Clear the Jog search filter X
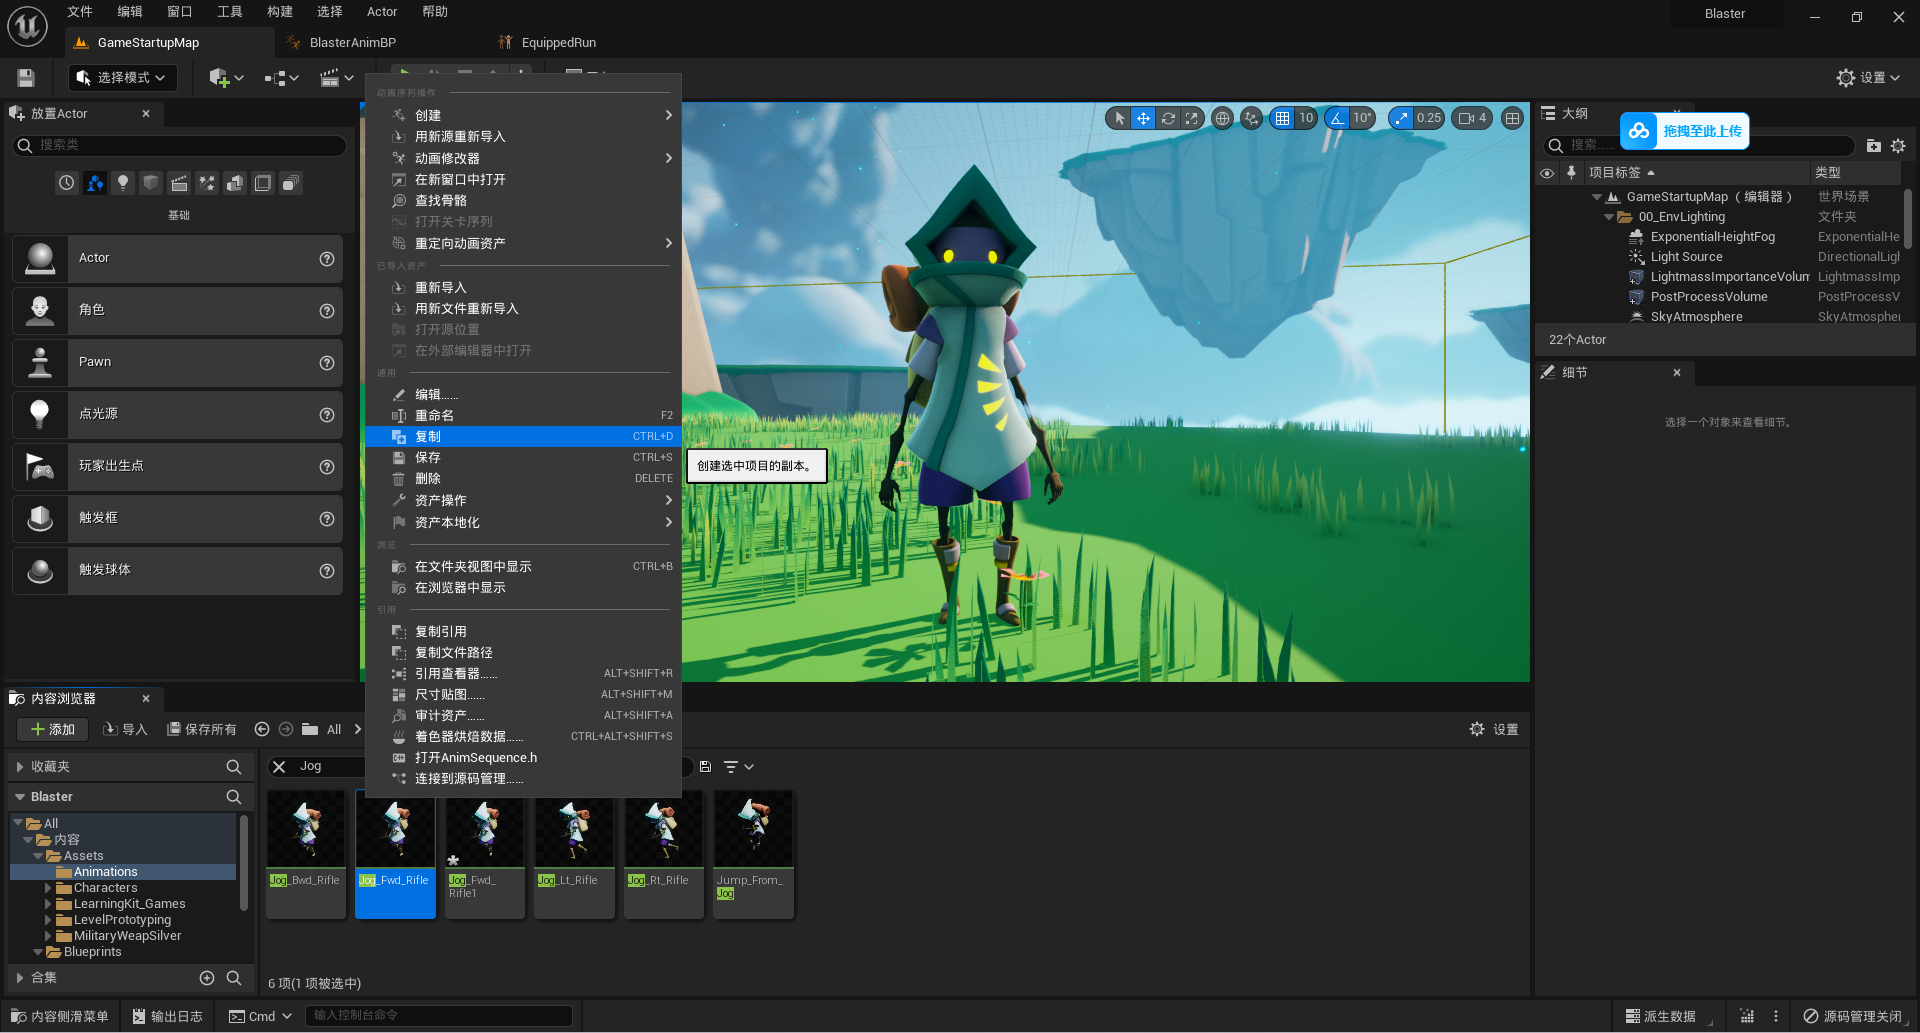The width and height of the screenshot is (1920, 1033). pos(279,767)
